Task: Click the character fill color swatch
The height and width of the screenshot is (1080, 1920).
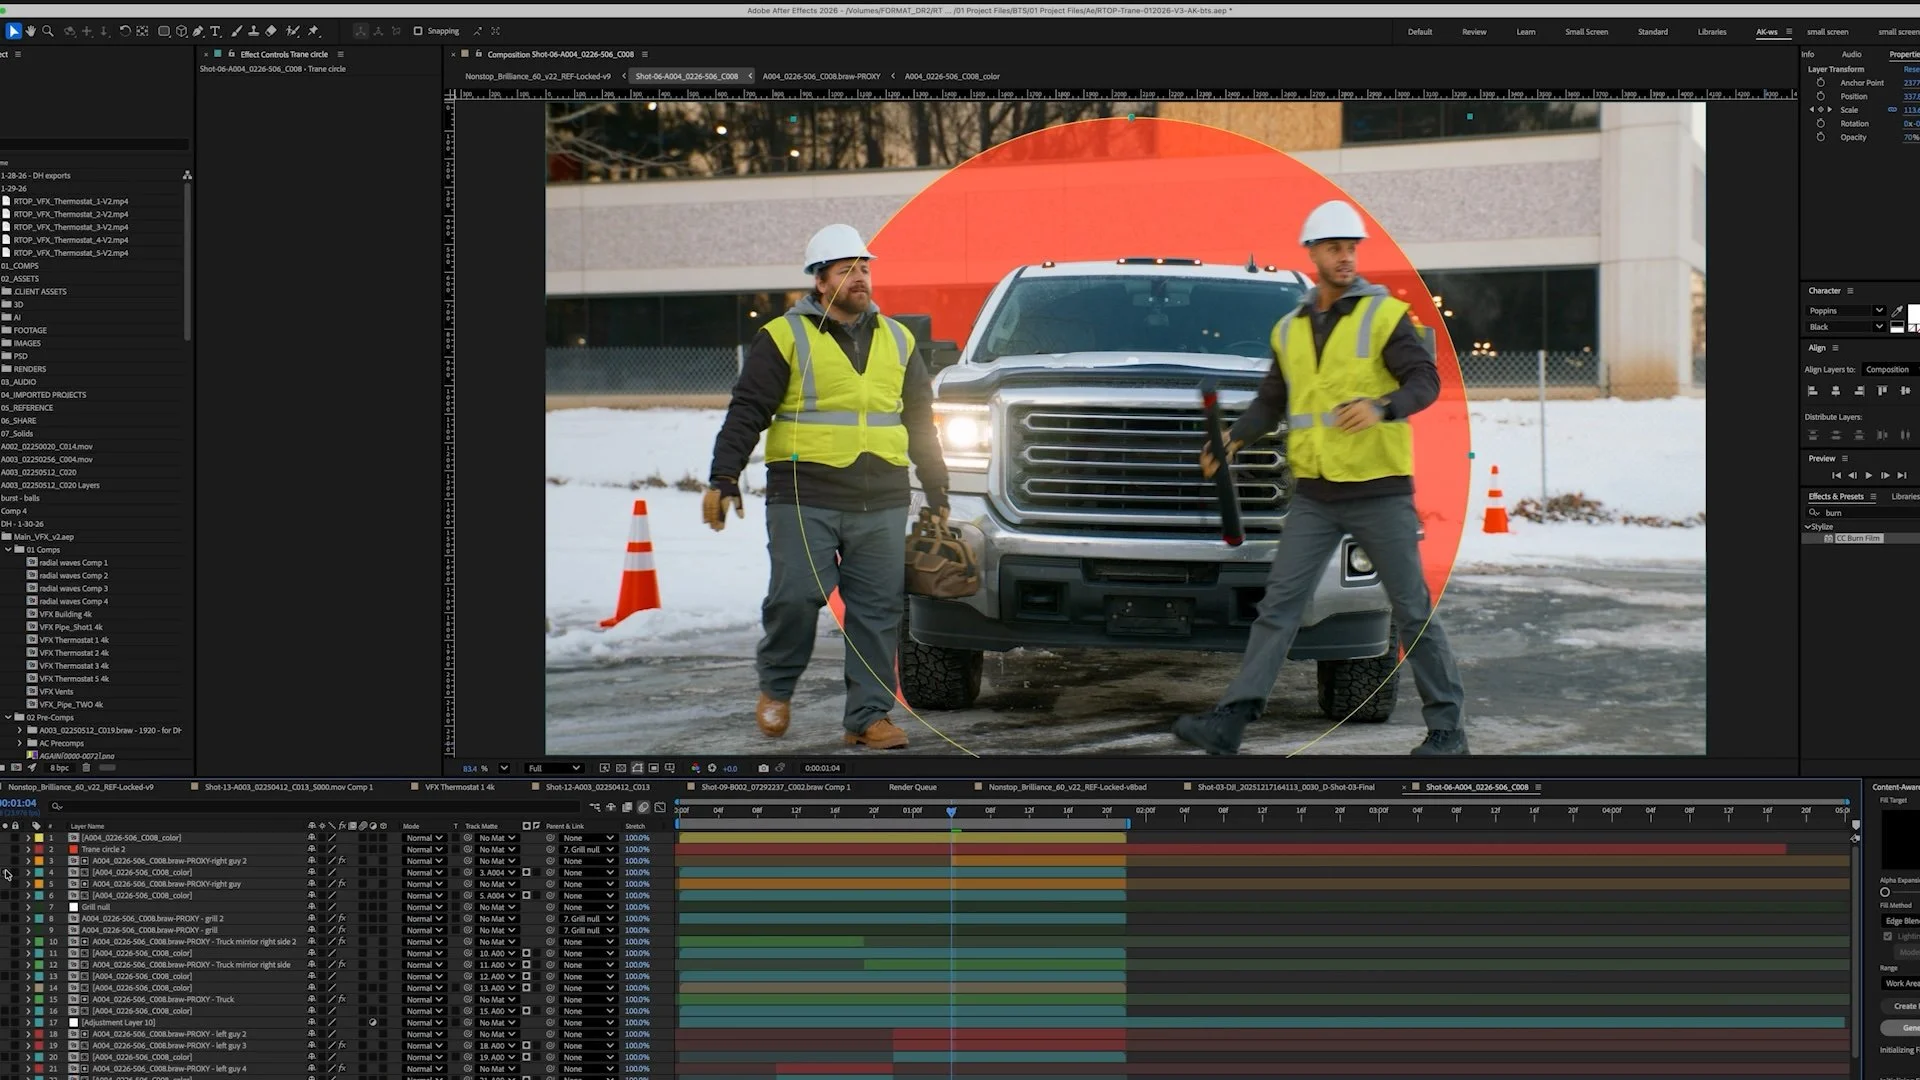Action: click(1913, 313)
